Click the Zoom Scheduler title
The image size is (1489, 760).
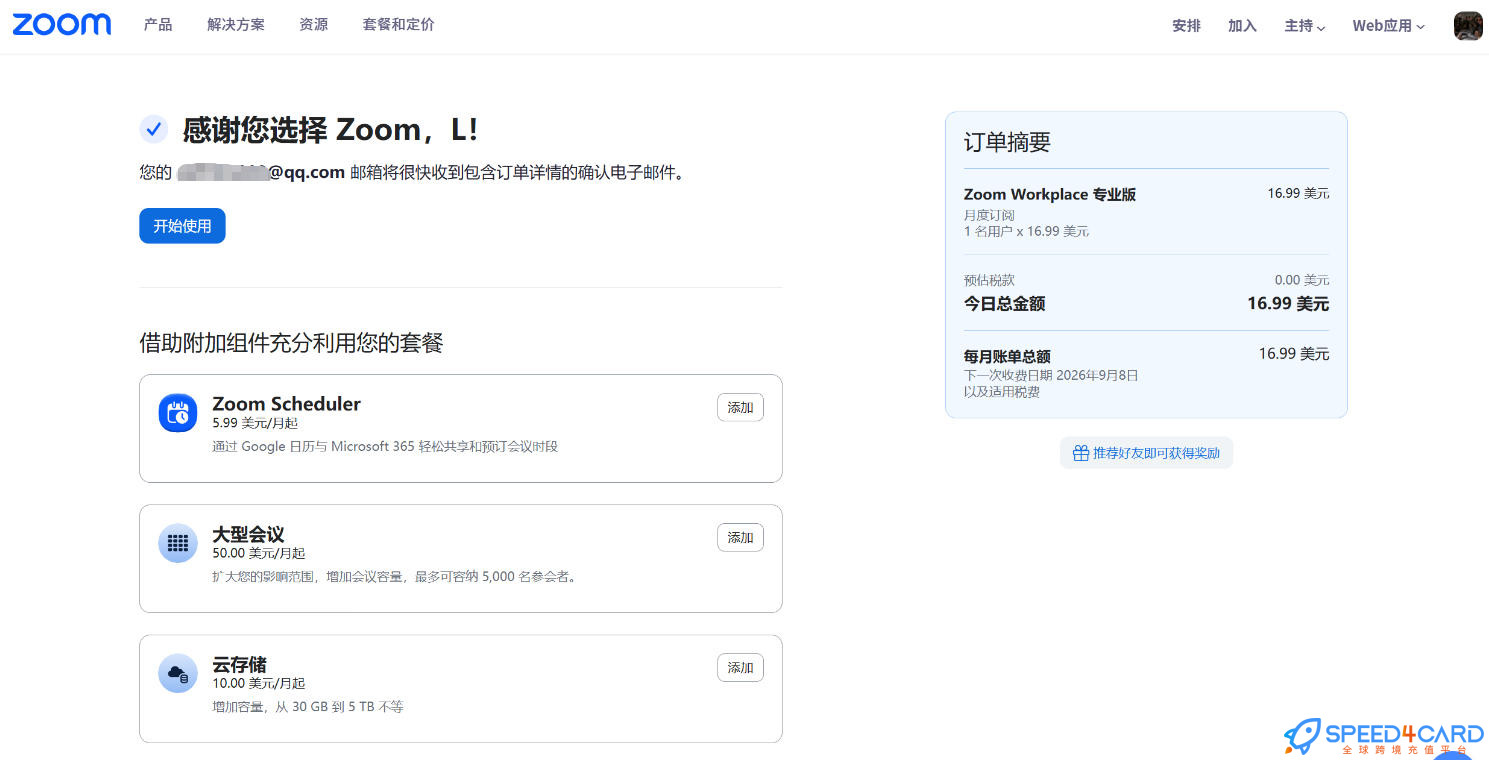[286, 404]
